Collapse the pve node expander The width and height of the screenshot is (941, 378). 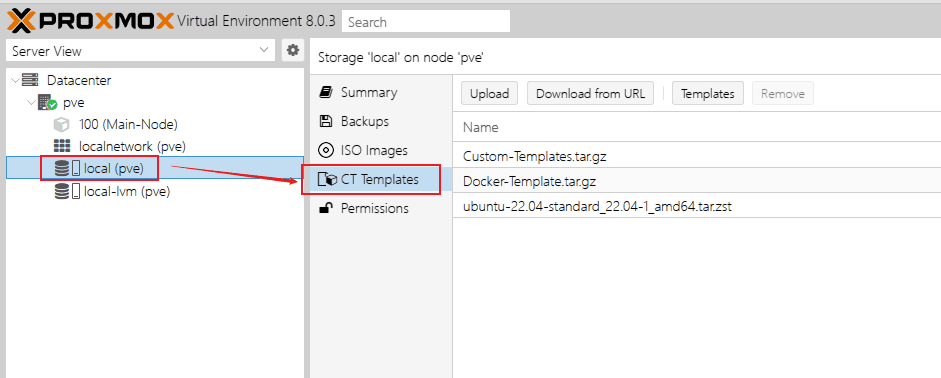pos(31,103)
